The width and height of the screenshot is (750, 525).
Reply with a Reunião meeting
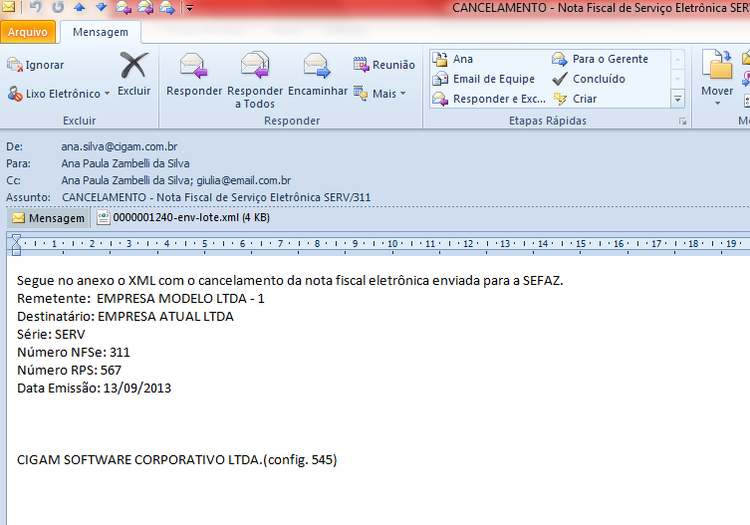click(384, 65)
